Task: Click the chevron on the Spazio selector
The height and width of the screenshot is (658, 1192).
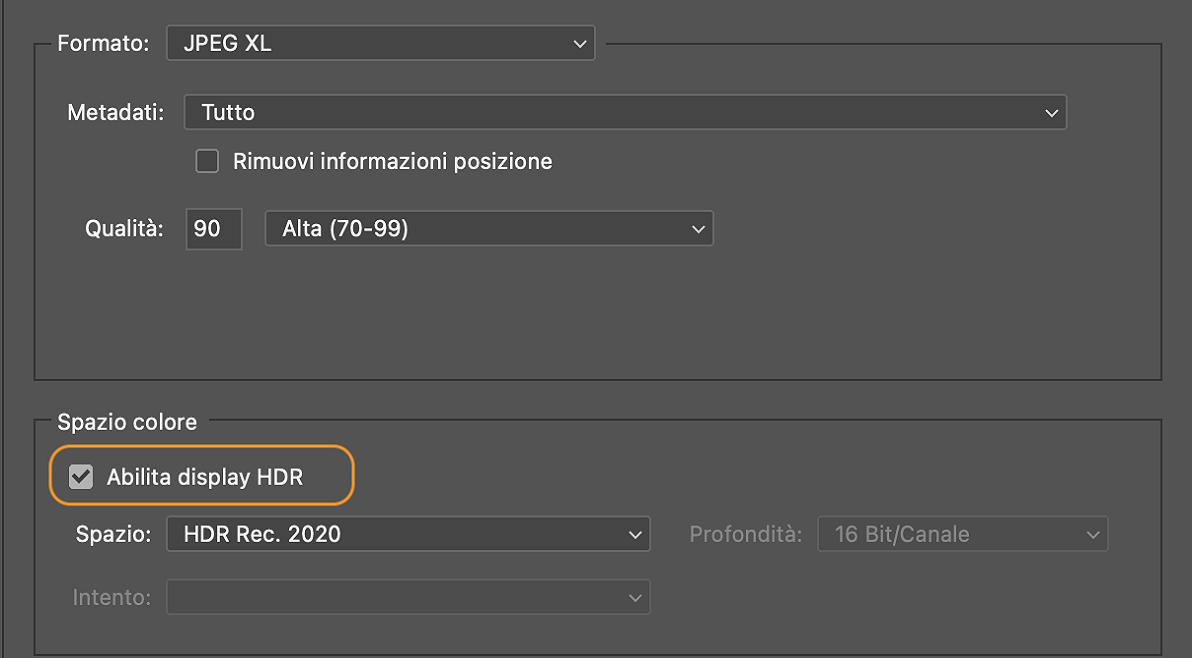Action: click(635, 534)
